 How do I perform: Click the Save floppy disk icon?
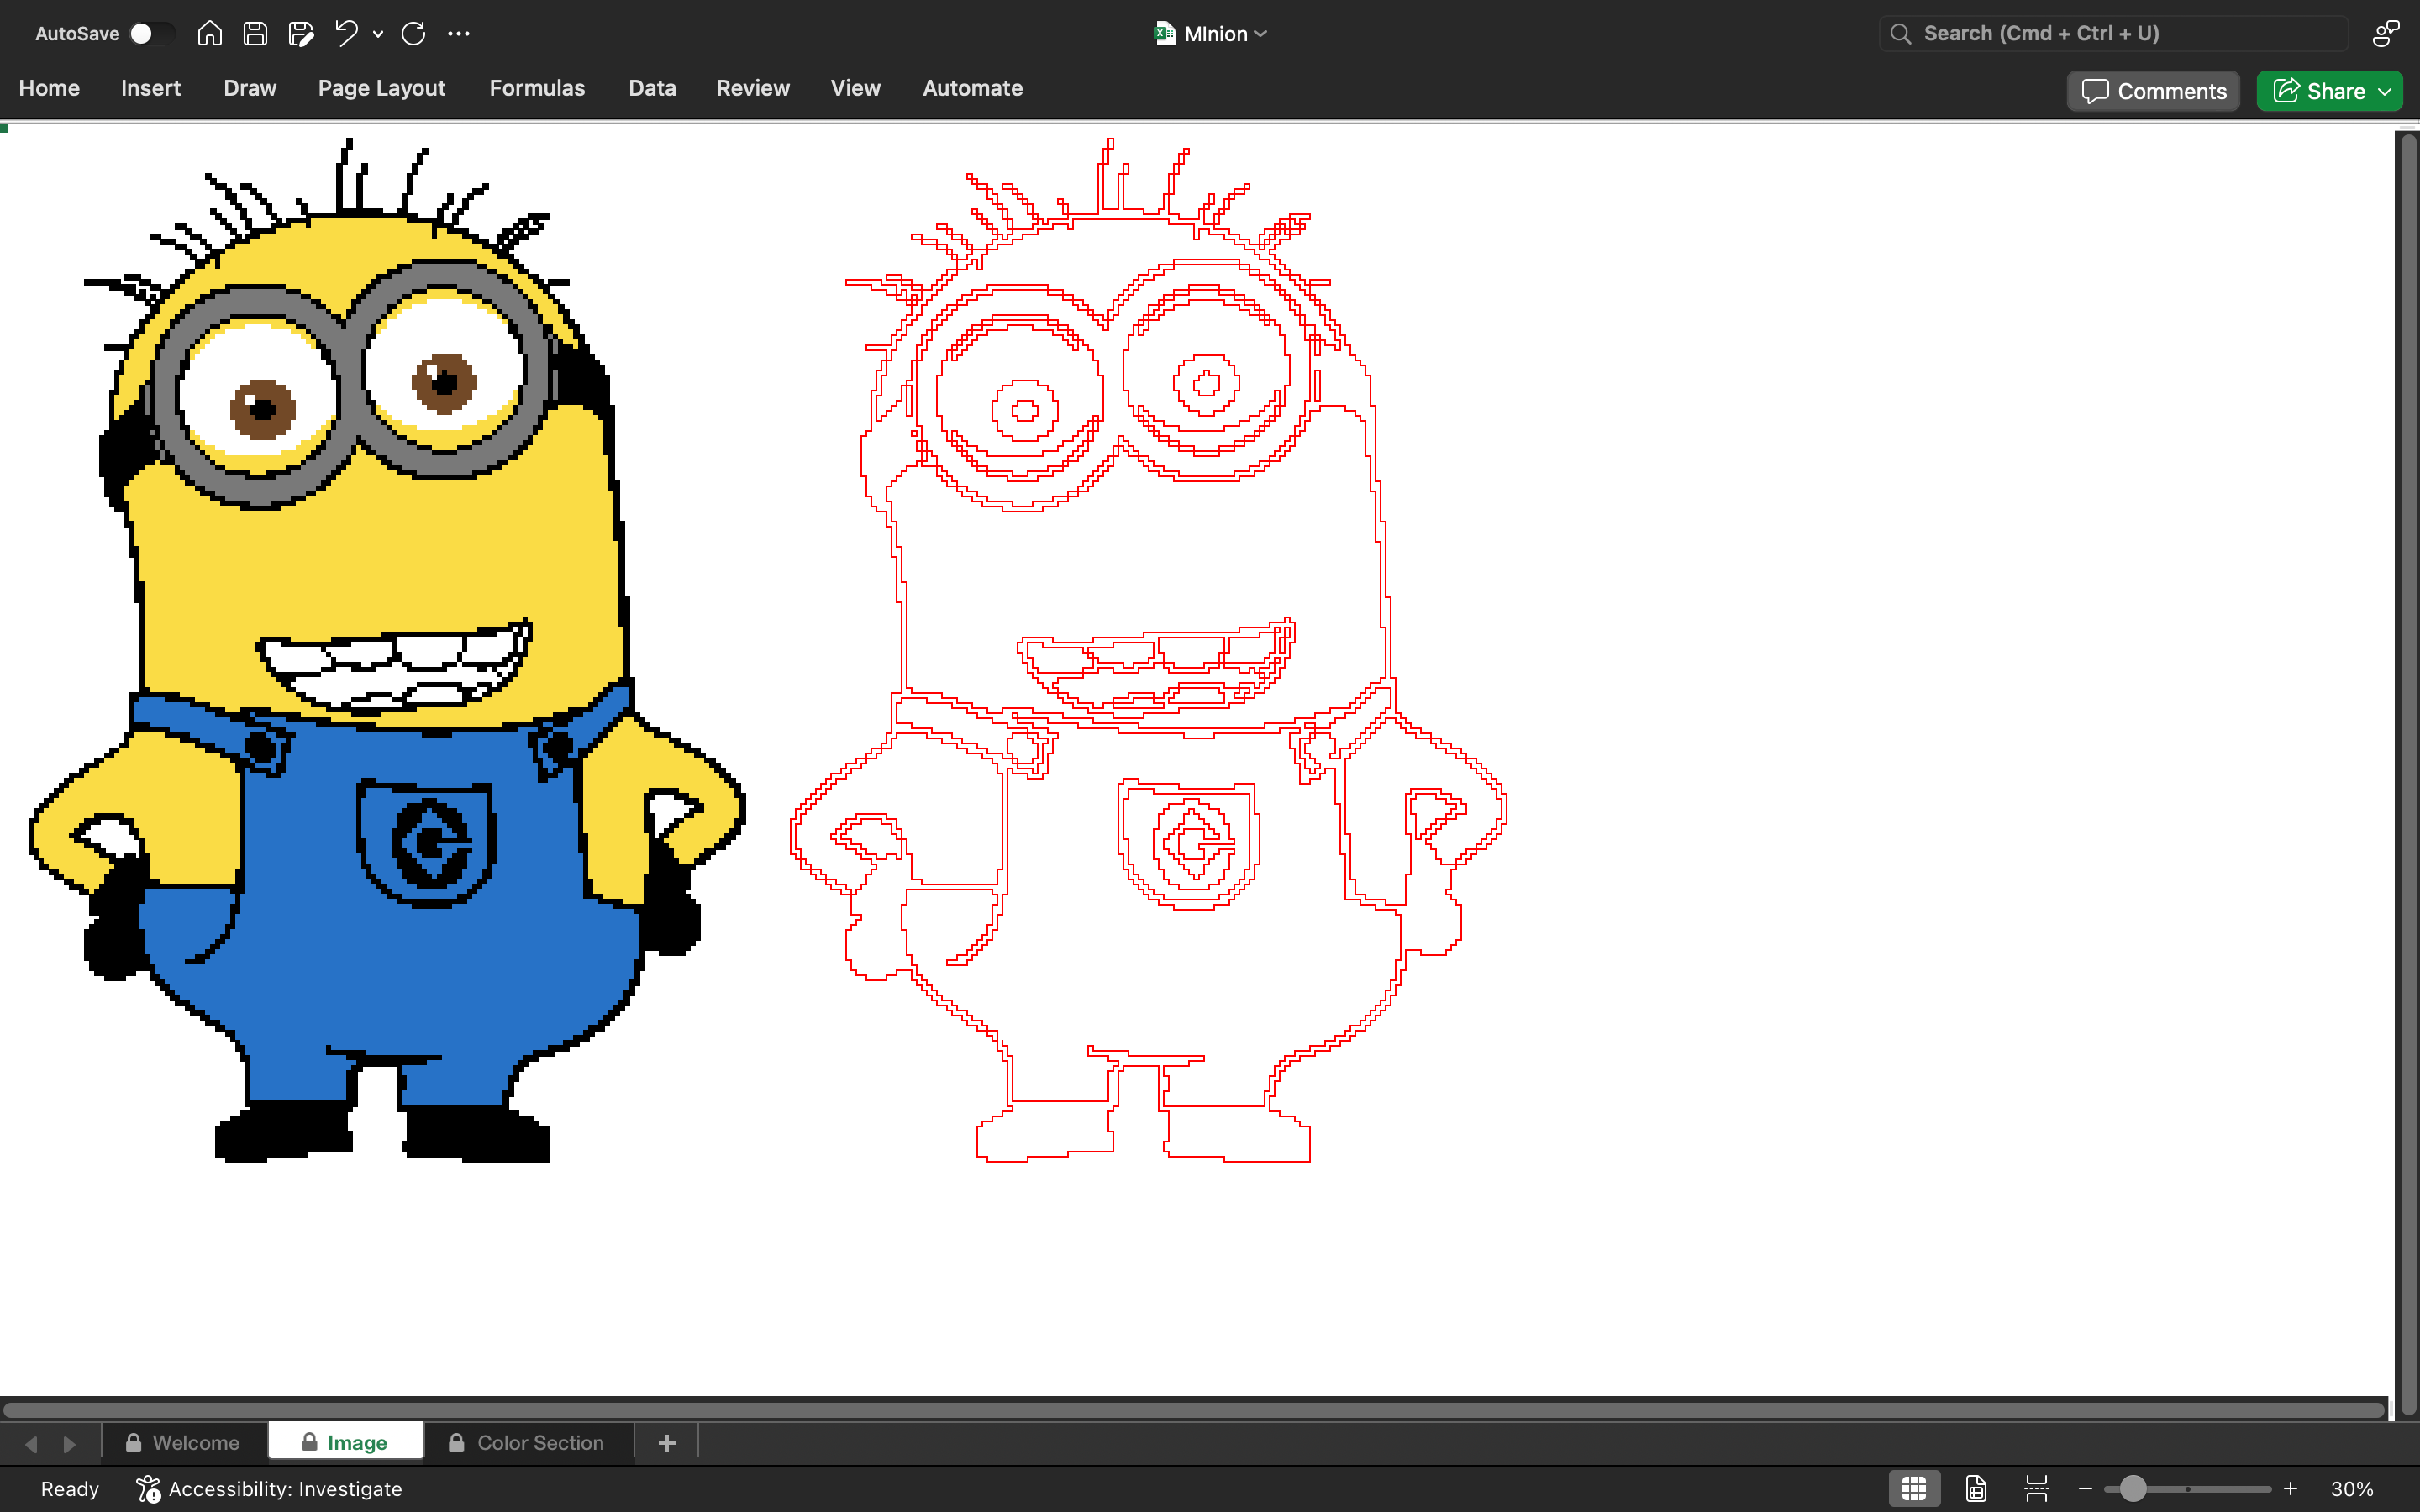(x=255, y=34)
